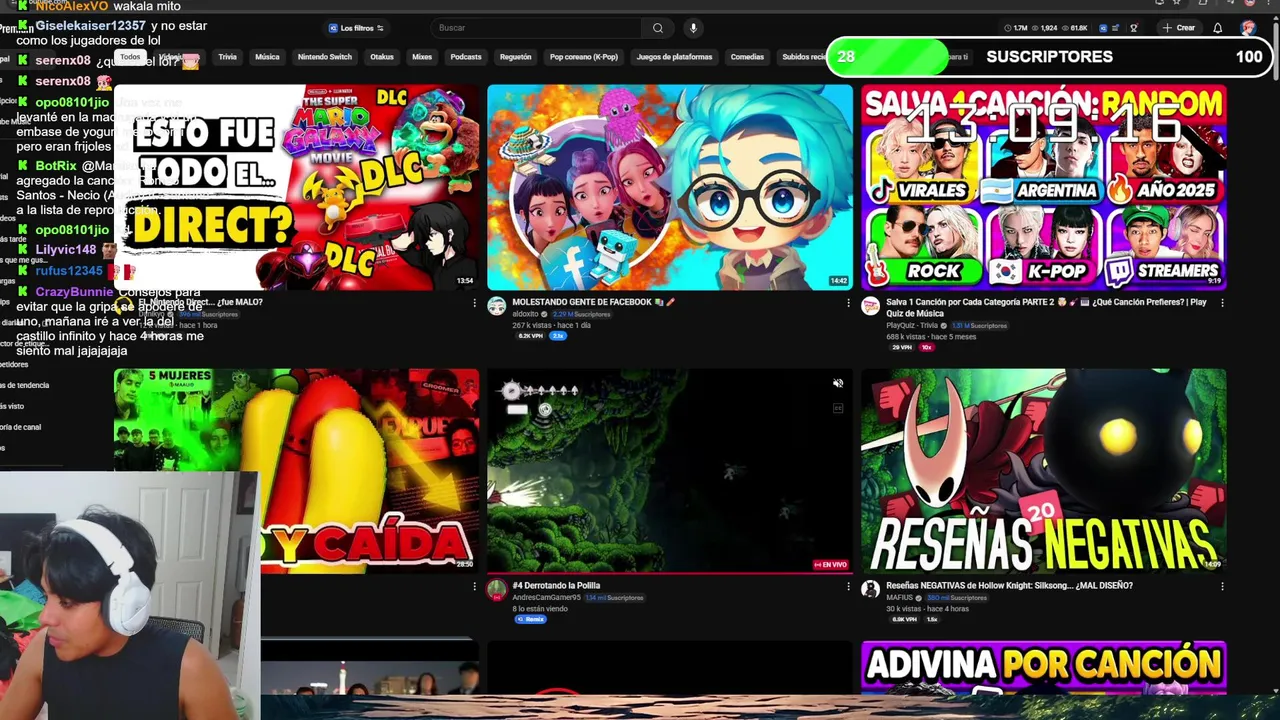The image size is (1280, 720).
Task: Open the Nintendo Direct video thumbnail
Action: point(297,187)
